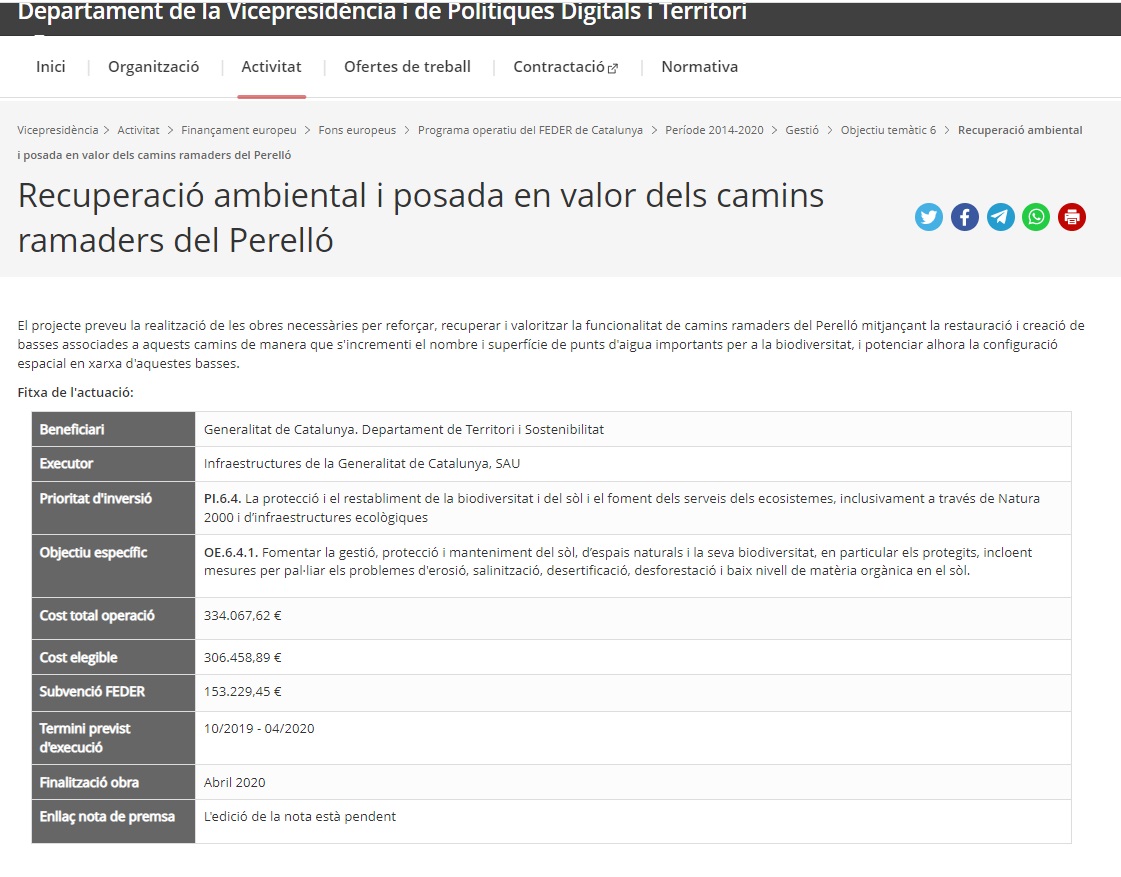Go to Ofertes de treball
Image resolution: width=1121 pixels, height=877 pixels.
click(x=408, y=66)
